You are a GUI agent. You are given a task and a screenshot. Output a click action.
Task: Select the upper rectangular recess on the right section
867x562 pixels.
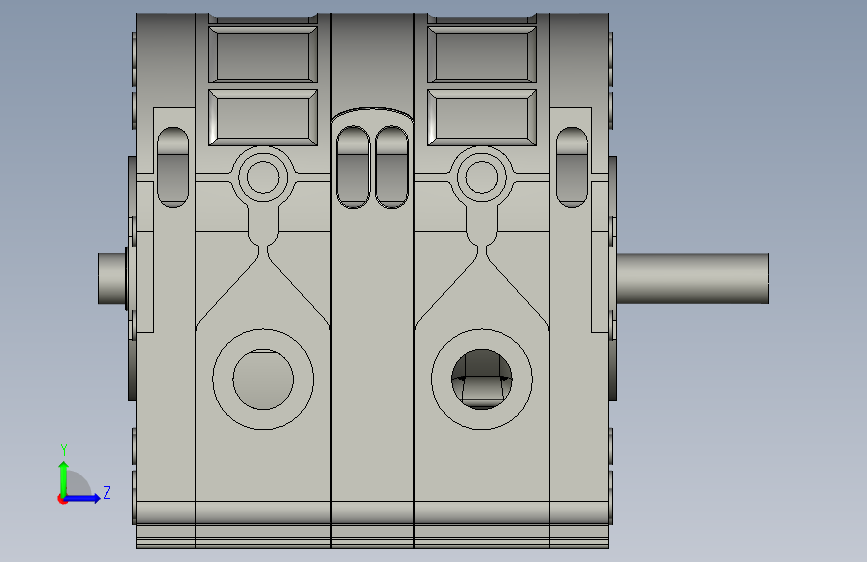point(482,54)
